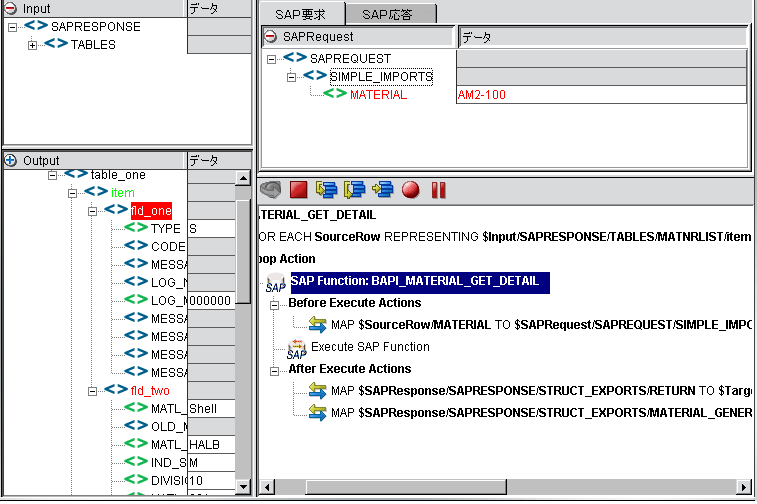Select the green item node
The image size is (757, 504).
(123, 193)
